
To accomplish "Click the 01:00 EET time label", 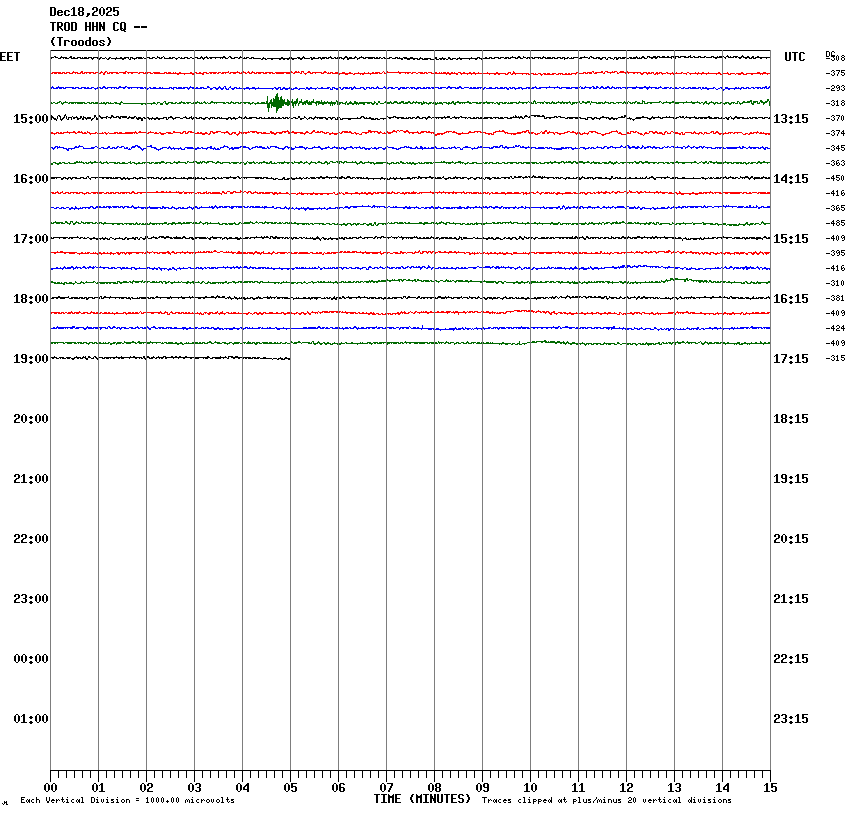I will 30,719.
